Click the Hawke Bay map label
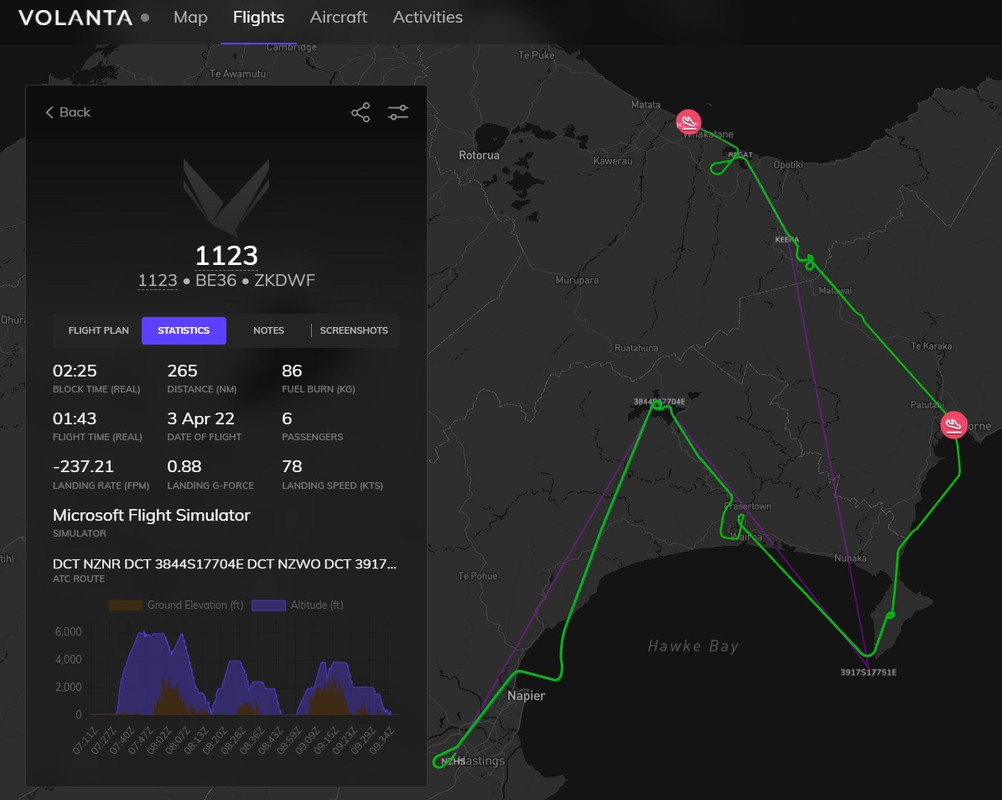 pyautogui.click(x=693, y=646)
